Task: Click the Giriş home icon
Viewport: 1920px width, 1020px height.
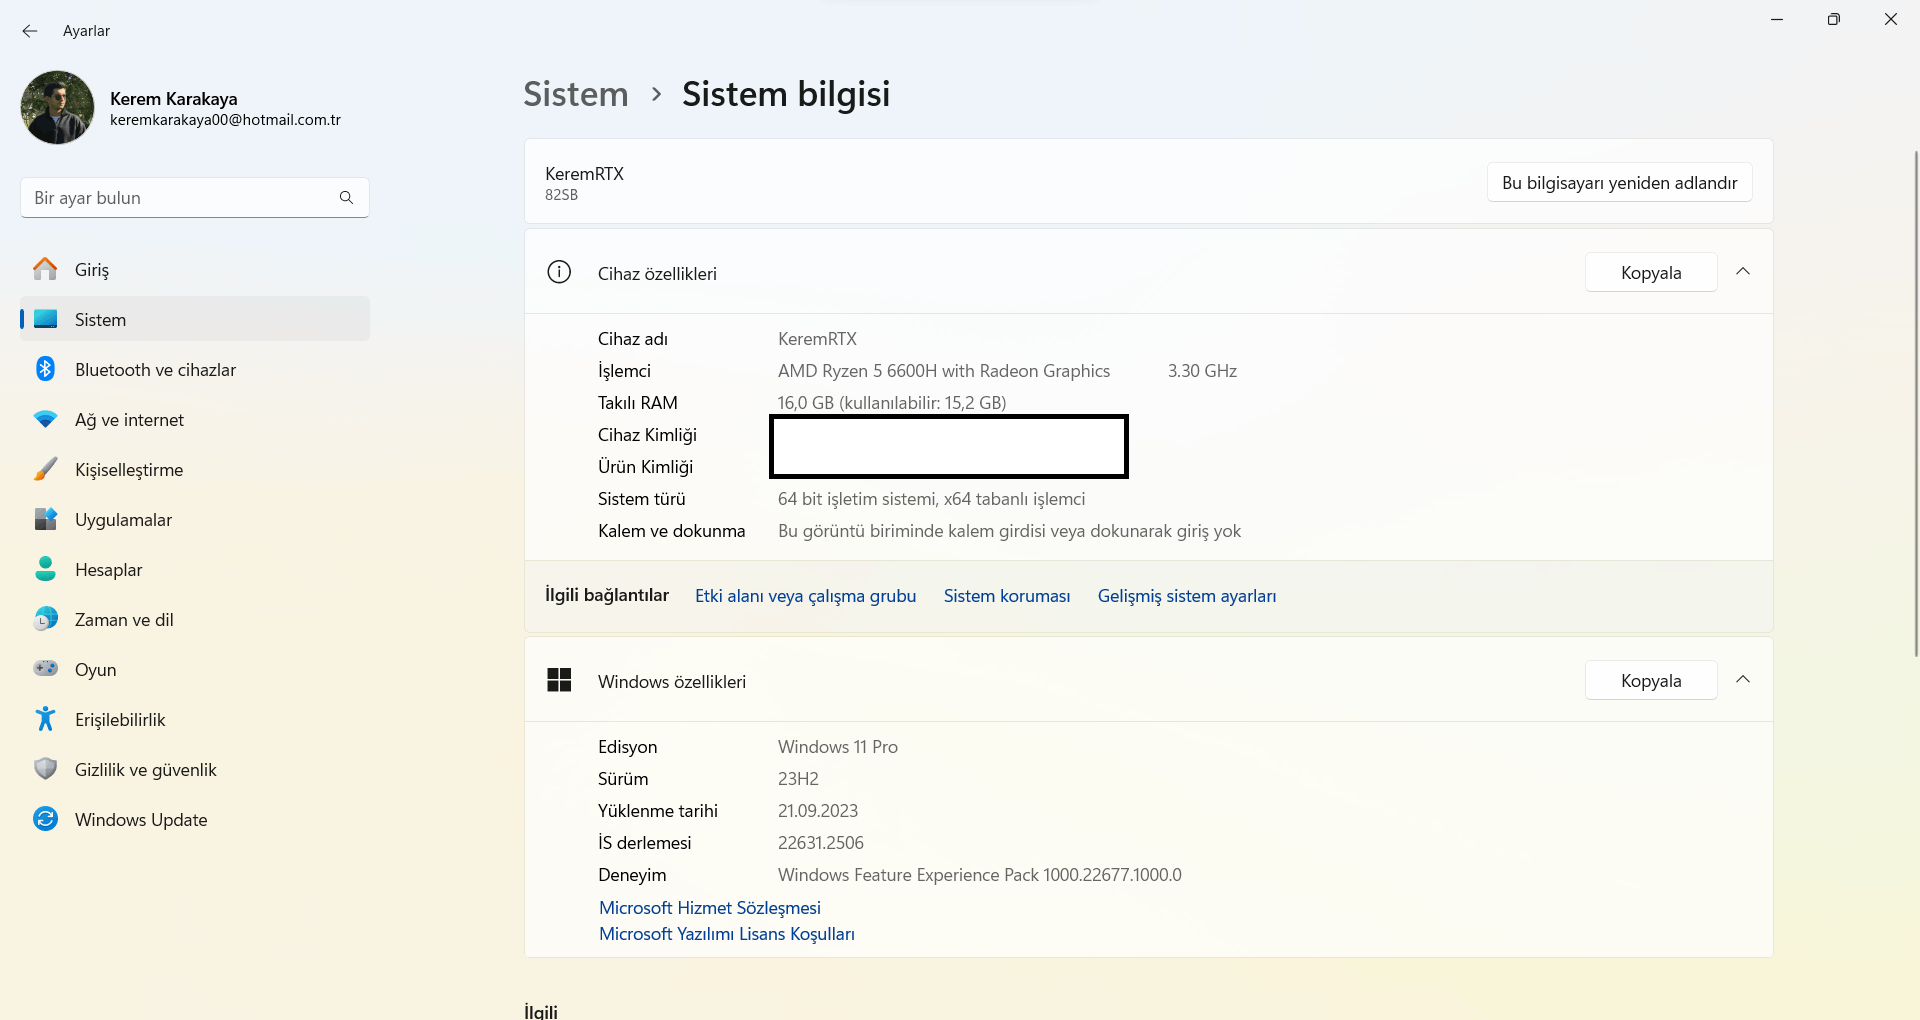Action: pyautogui.click(x=45, y=269)
